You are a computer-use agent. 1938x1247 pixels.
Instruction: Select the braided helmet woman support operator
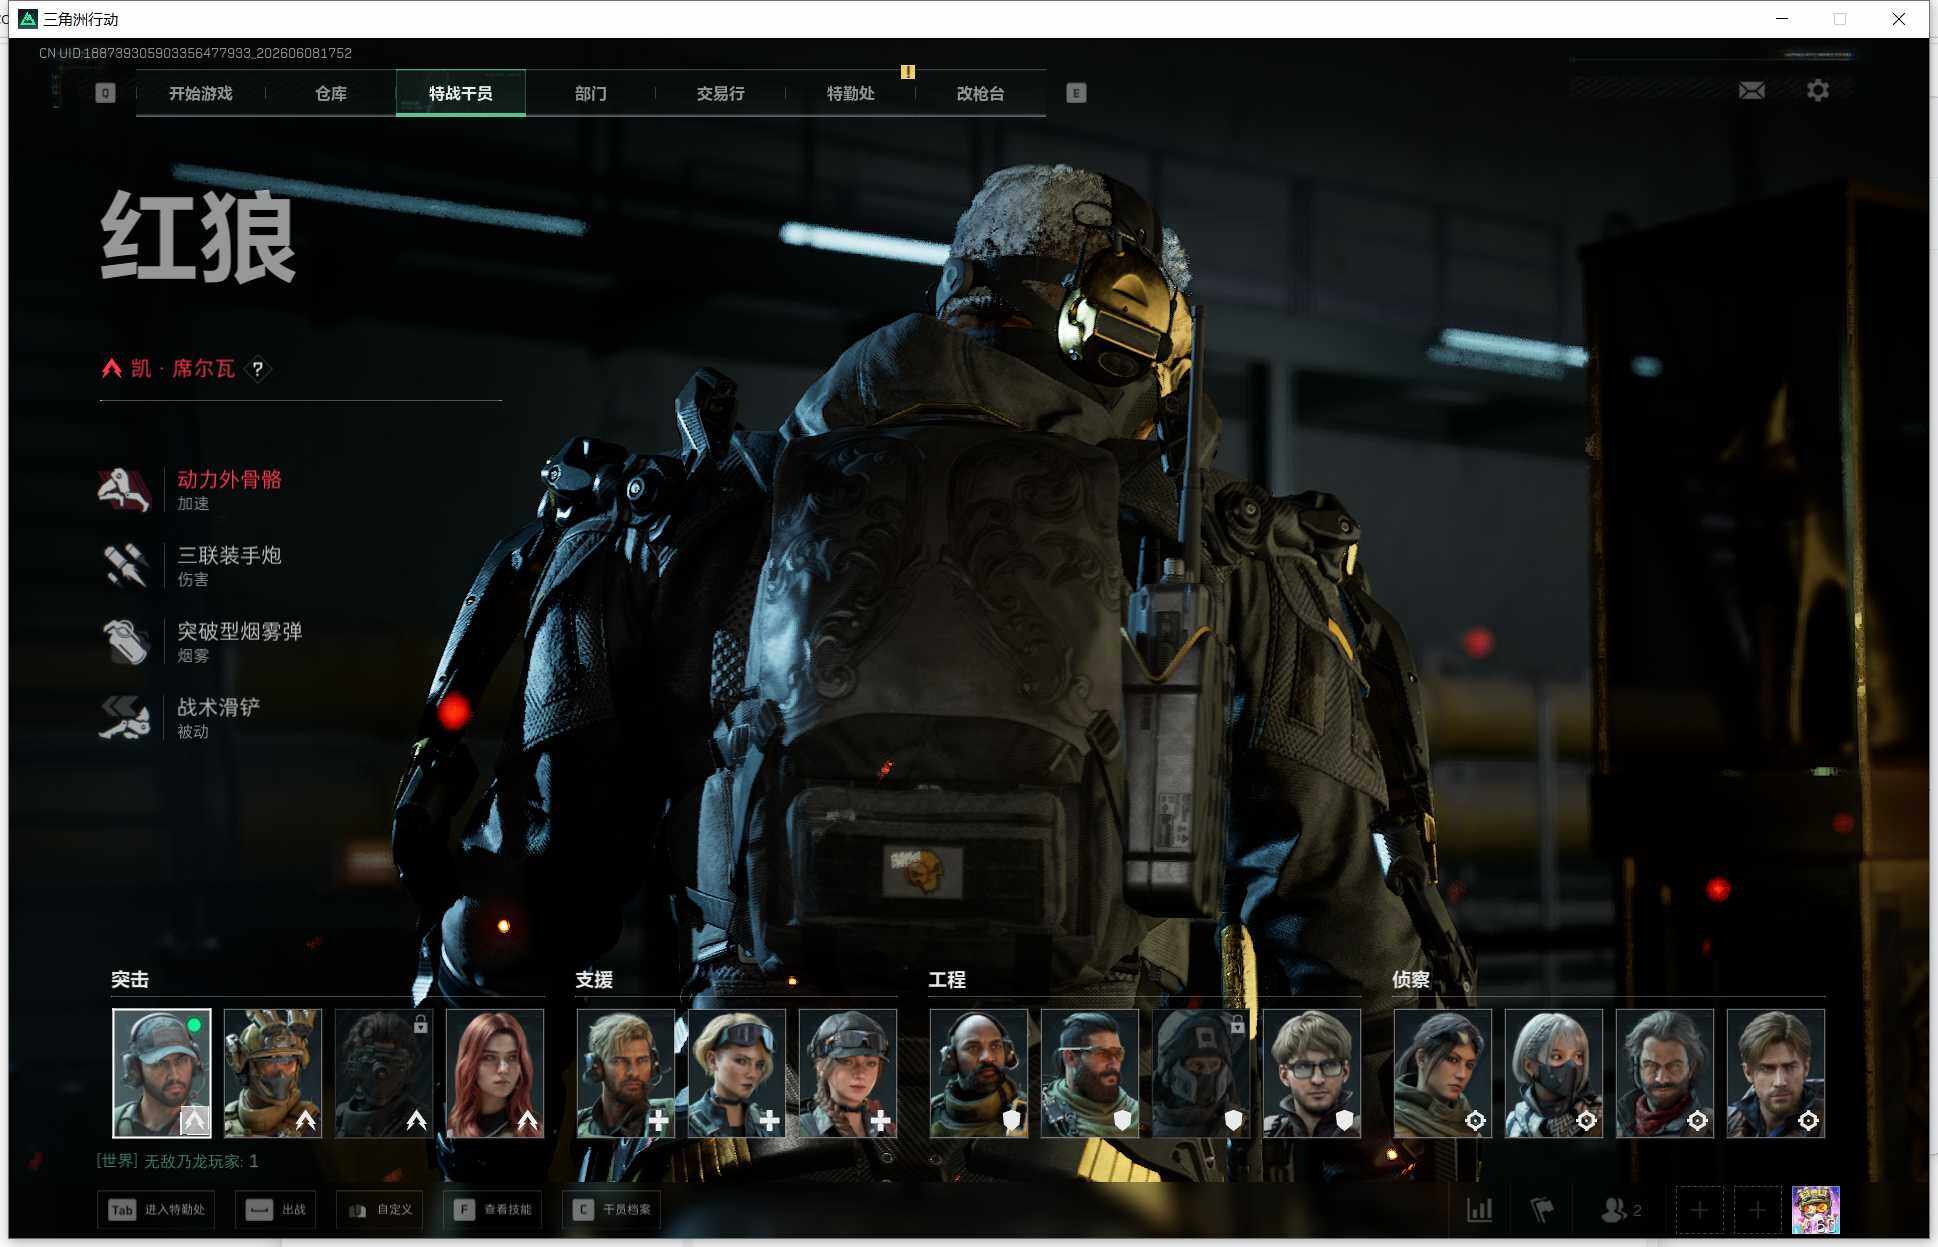848,1073
